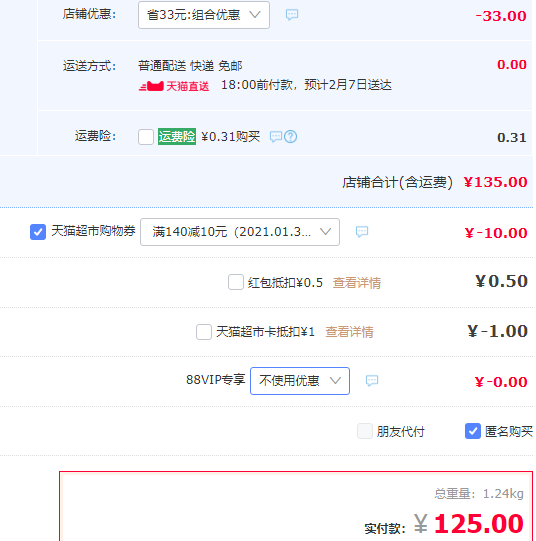This screenshot has width=536, height=541.
Task: Open the 不使用优惠 88VIP dropdown
Action: pyautogui.click(x=300, y=381)
